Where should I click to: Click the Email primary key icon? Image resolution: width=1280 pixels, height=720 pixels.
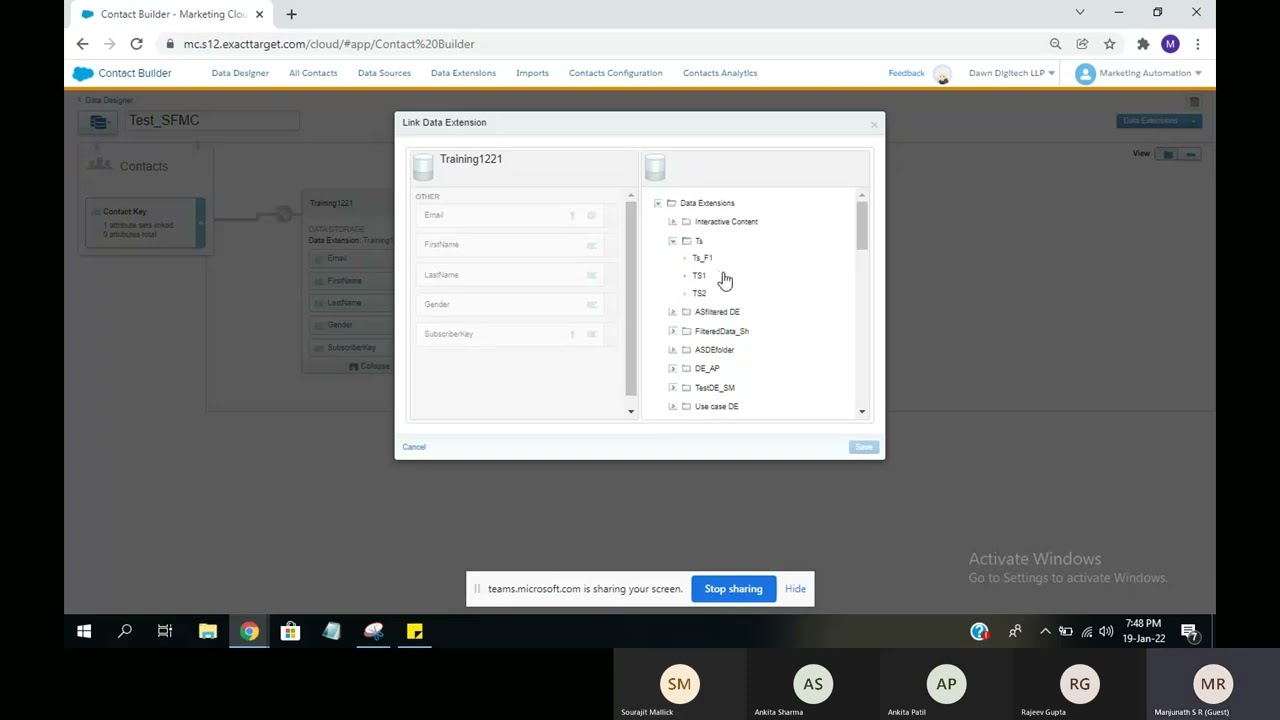point(573,215)
